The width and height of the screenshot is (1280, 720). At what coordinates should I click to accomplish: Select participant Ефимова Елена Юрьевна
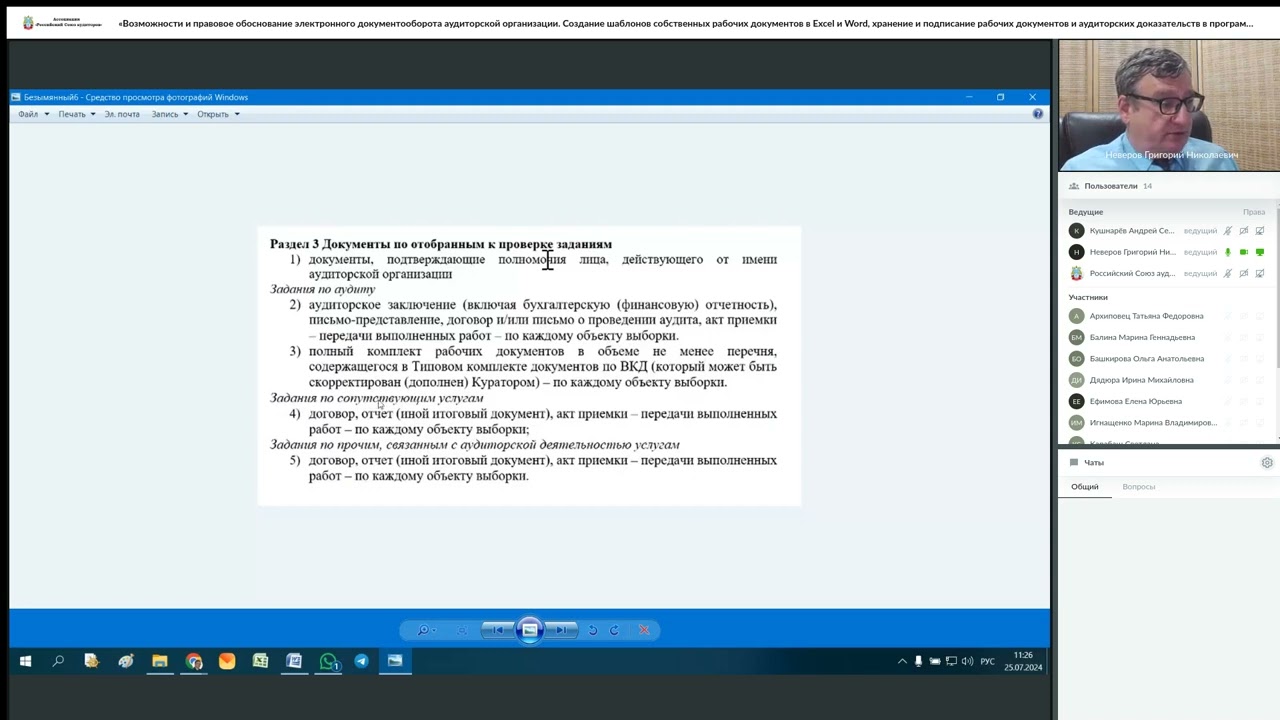[1135, 401]
